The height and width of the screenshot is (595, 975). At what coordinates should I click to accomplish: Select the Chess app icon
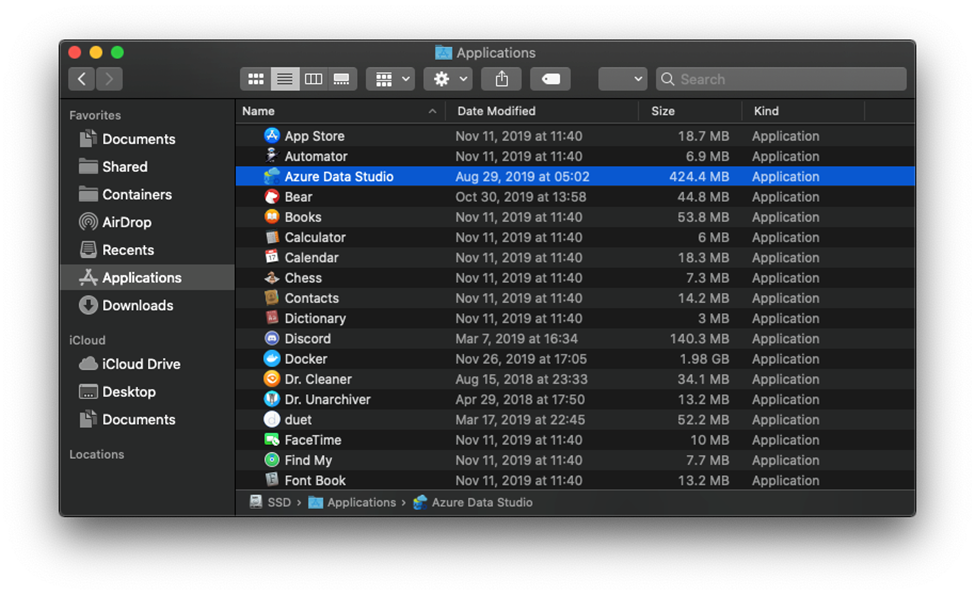pos(272,278)
